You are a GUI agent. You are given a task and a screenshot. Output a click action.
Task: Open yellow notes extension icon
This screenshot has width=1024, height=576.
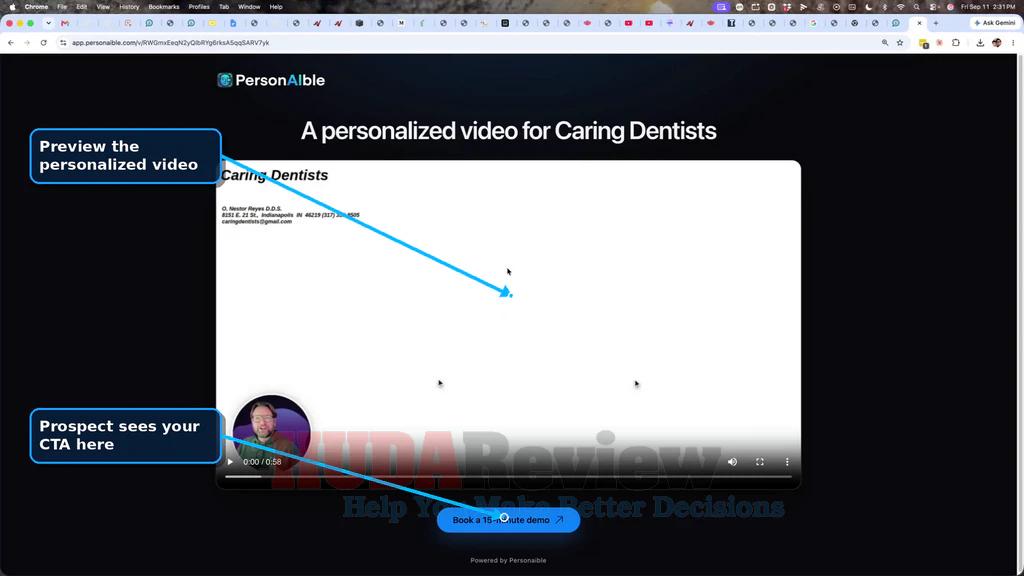923,43
